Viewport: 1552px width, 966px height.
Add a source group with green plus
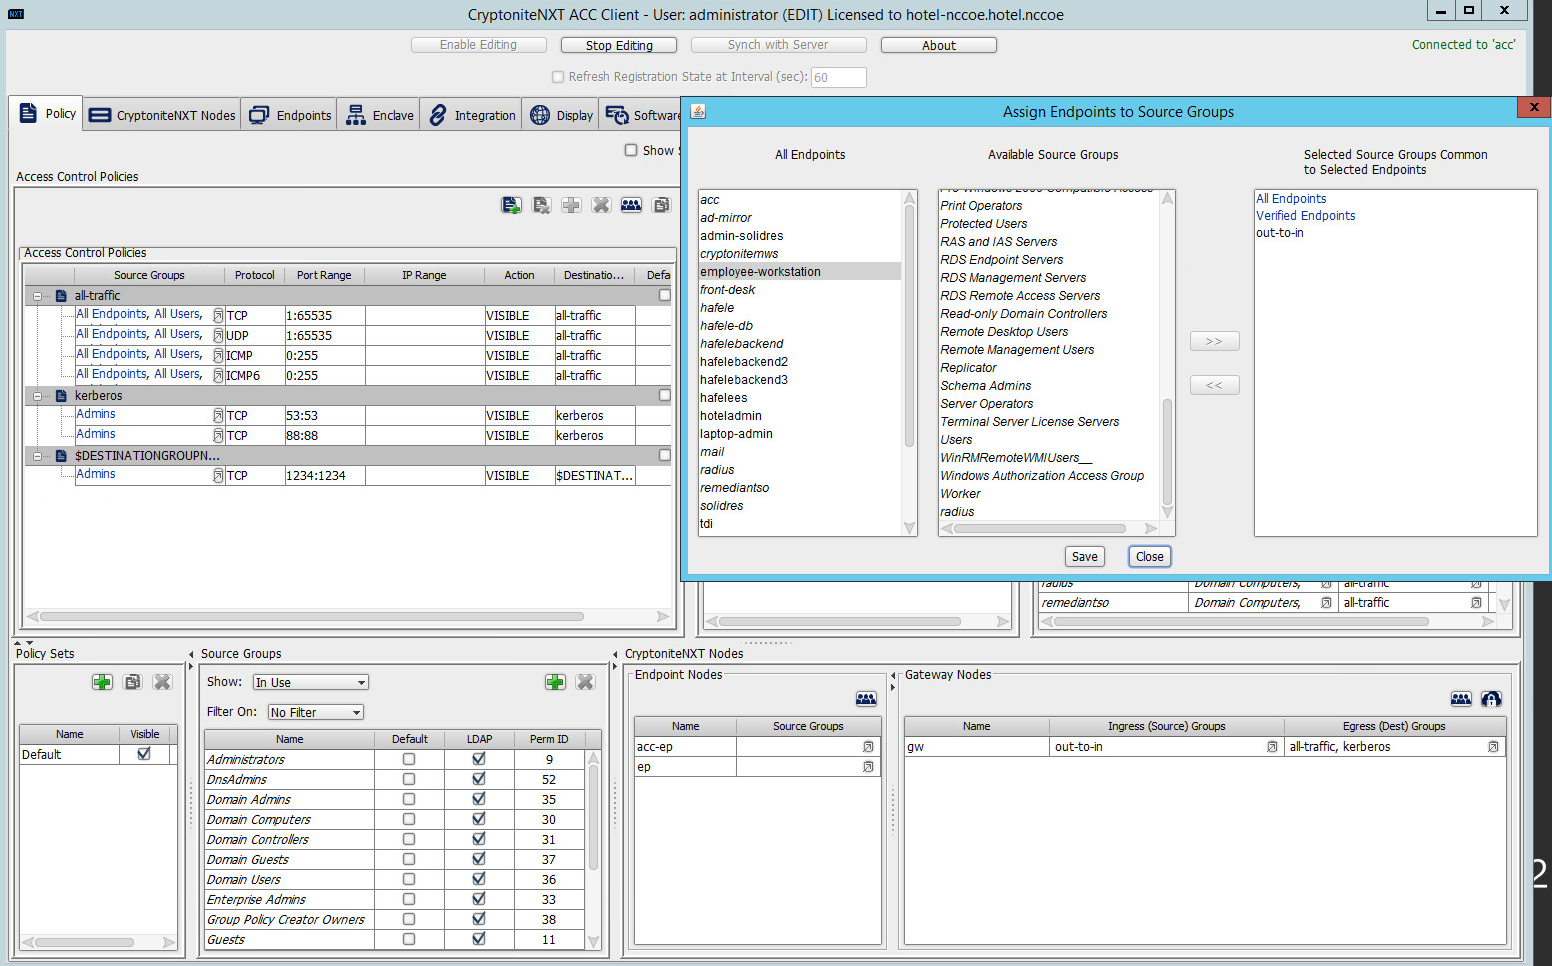(555, 682)
